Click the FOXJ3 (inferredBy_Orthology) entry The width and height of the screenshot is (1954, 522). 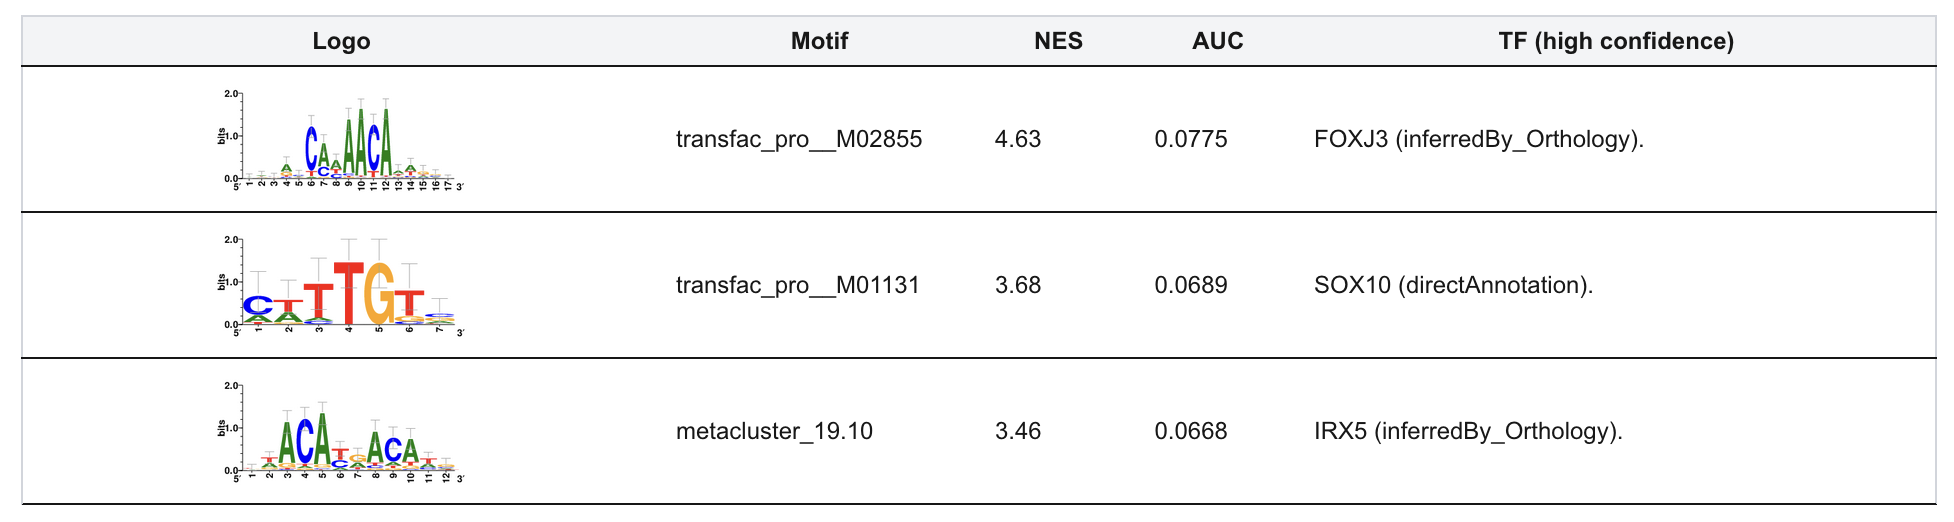point(1478,139)
